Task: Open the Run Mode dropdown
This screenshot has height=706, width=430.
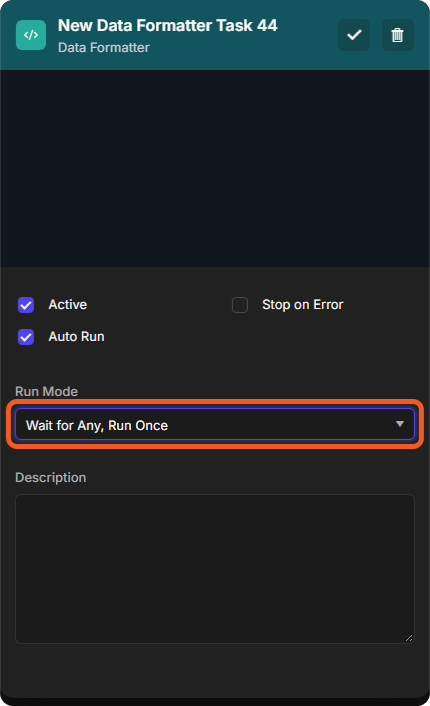Action: [x=215, y=424]
